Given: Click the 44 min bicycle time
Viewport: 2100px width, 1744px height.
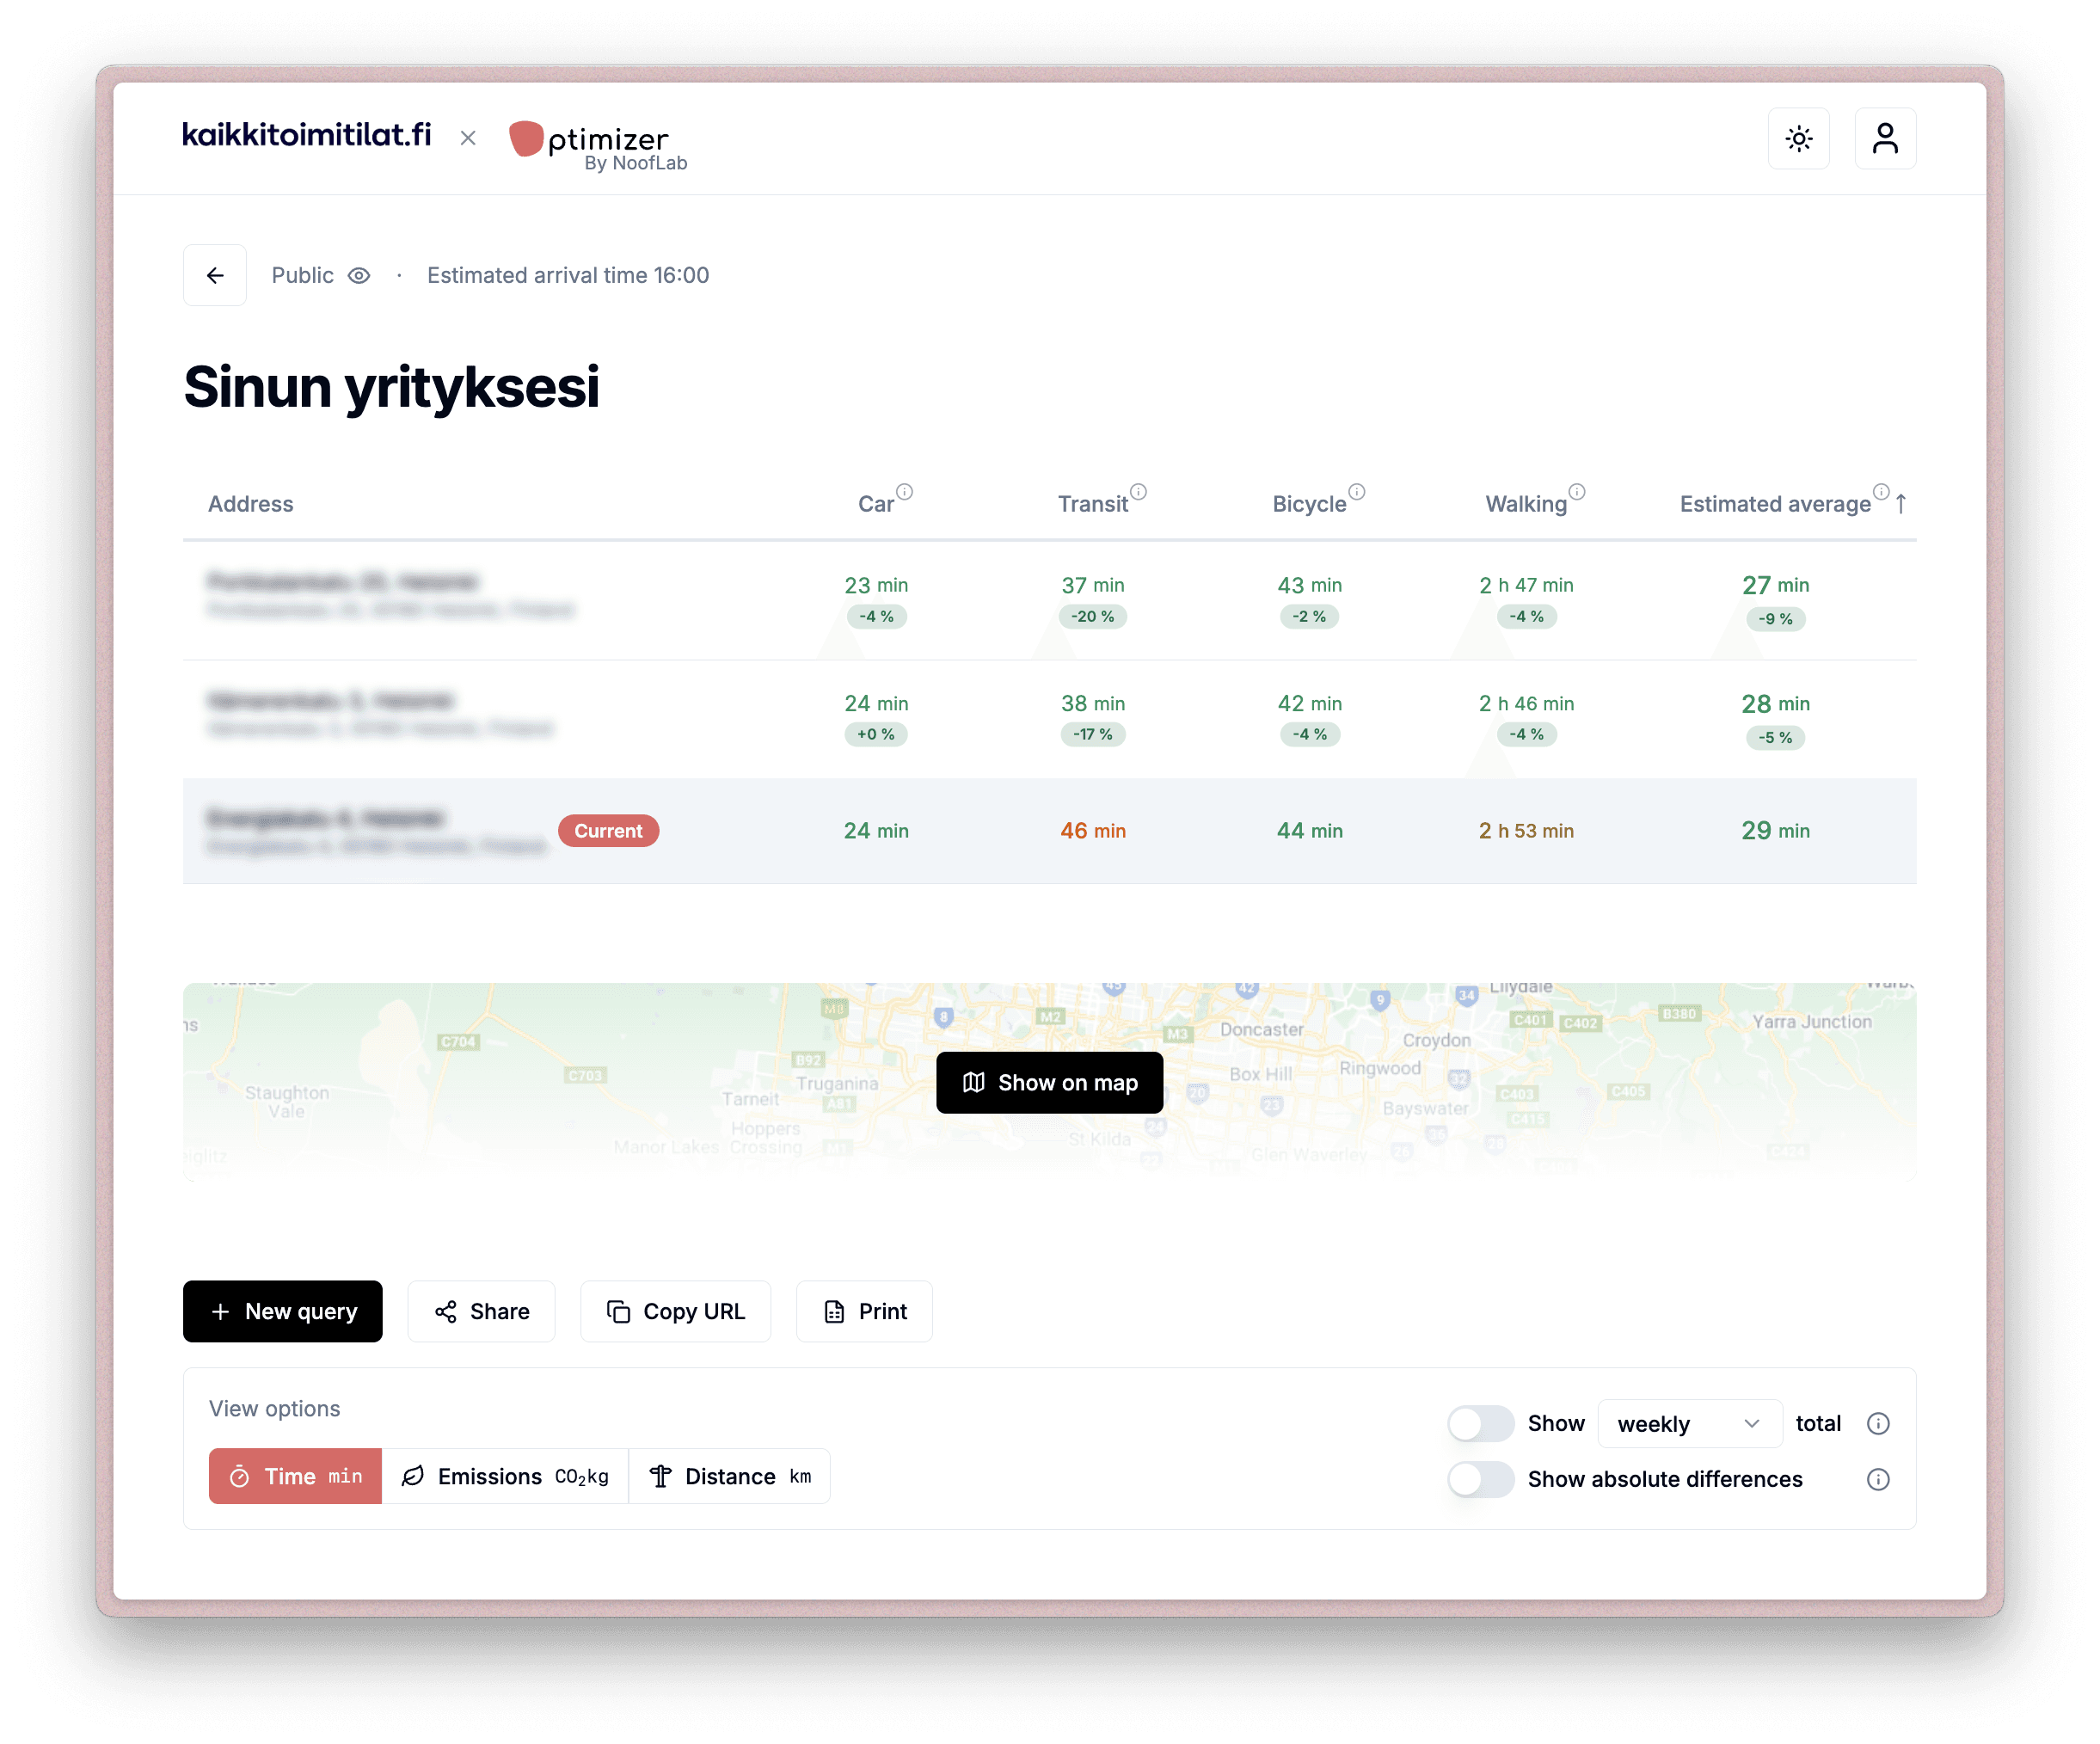Looking at the screenshot, I should coord(1310,830).
